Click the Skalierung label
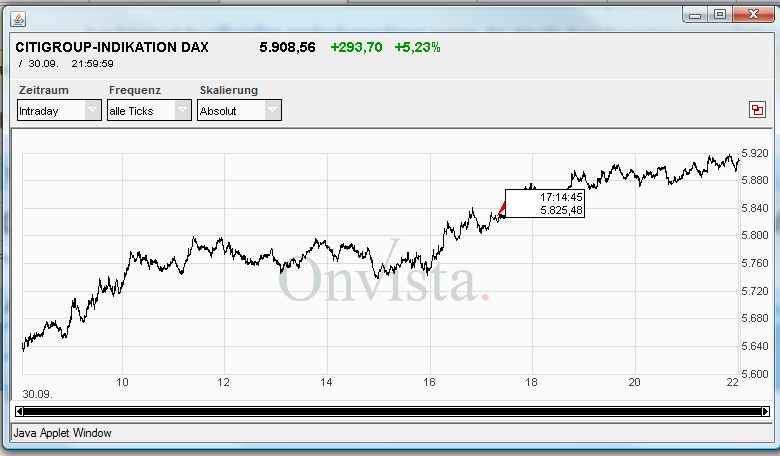The image size is (780, 456). [x=229, y=90]
